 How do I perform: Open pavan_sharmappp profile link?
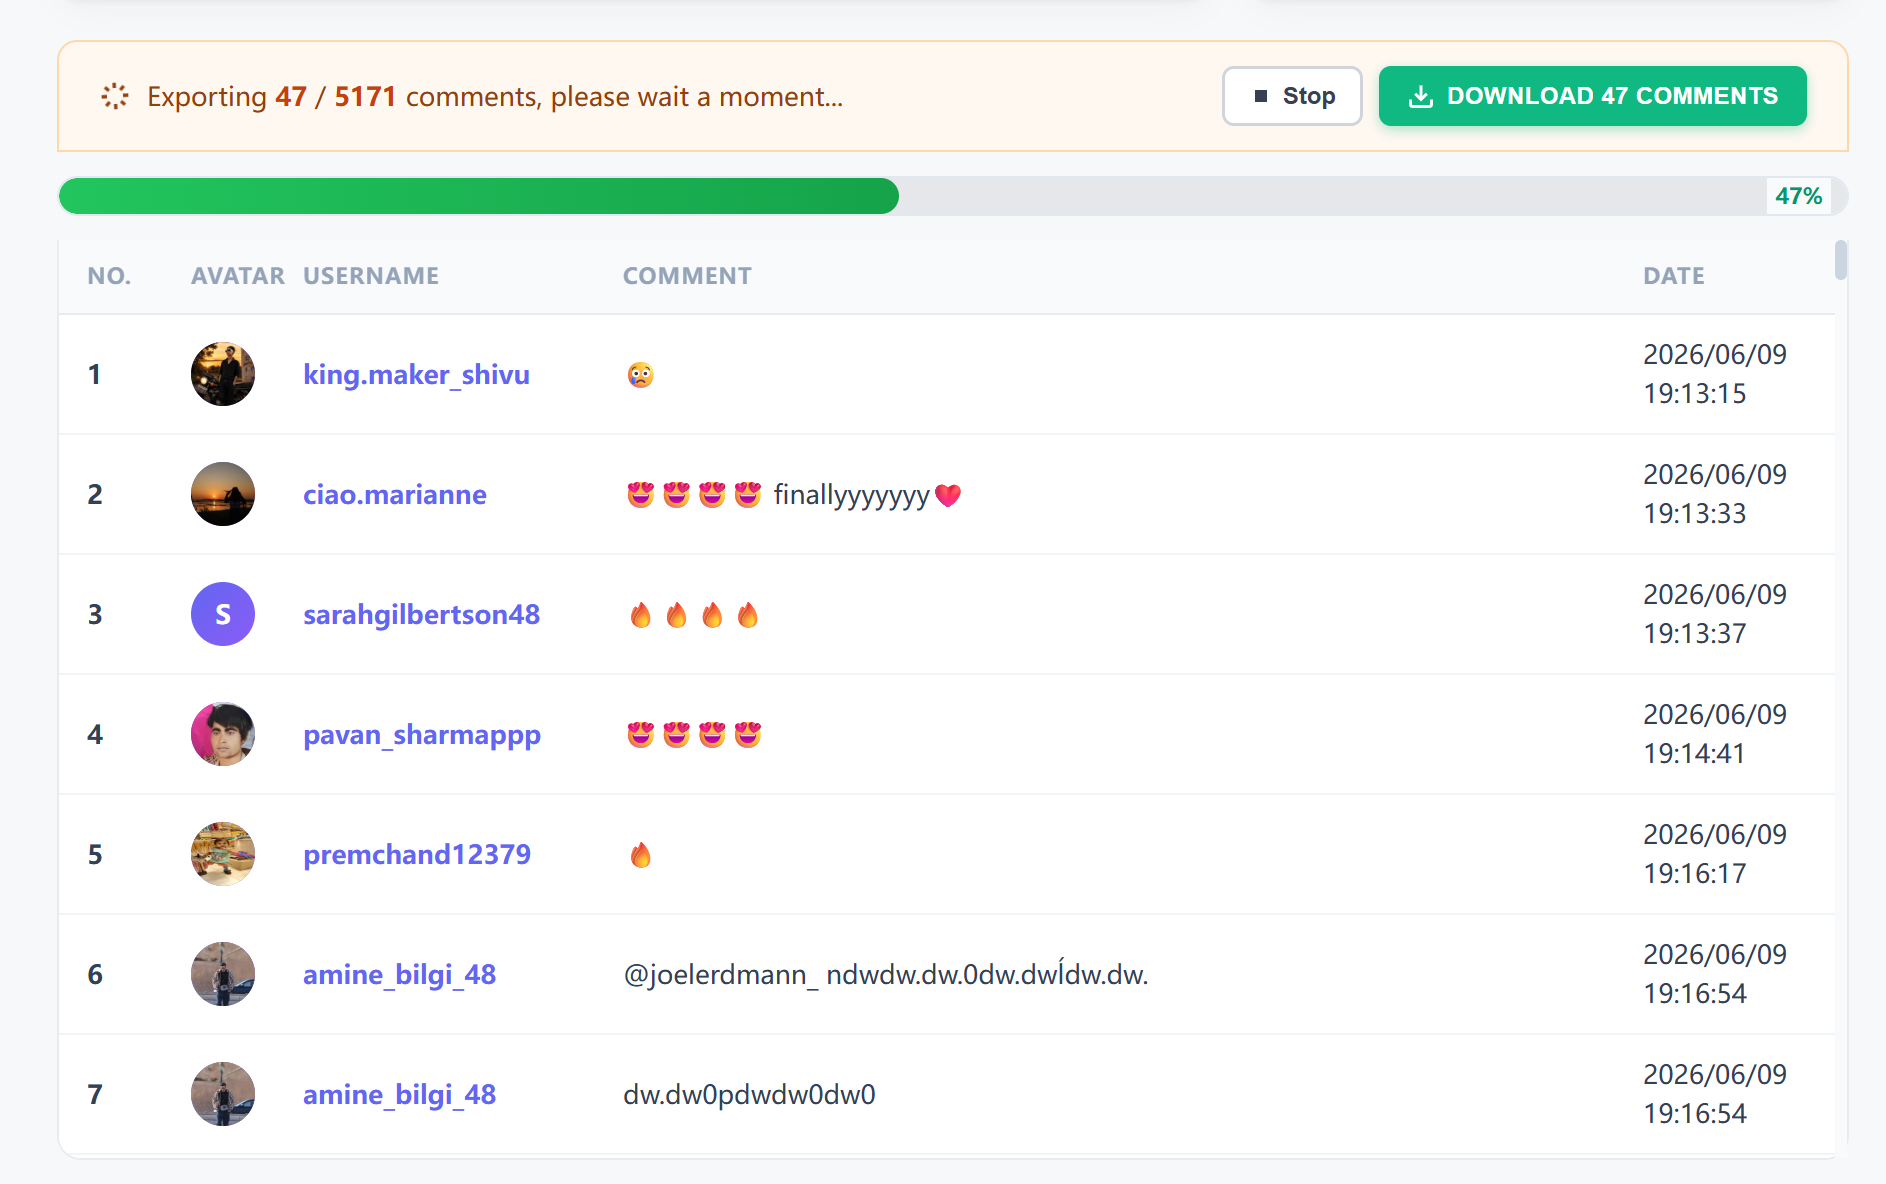(x=422, y=734)
